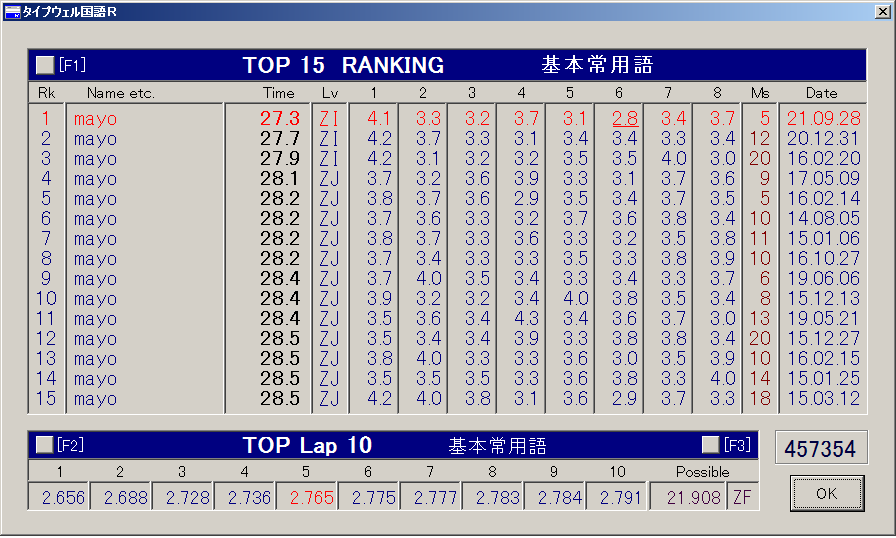This screenshot has width=896, height=538.
Task: Click the Ms column header
Action: click(x=760, y=93)
